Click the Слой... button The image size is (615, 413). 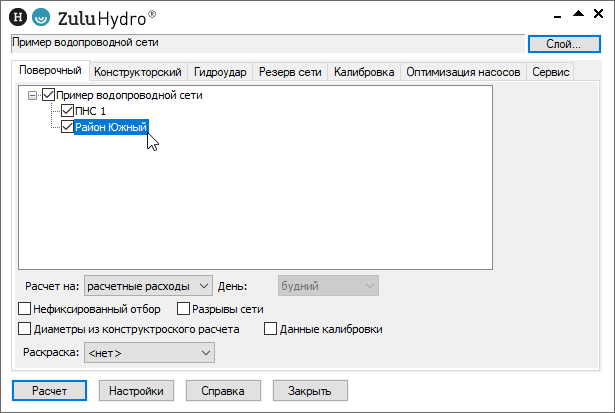pyautogui.click(x=564, y=44)
